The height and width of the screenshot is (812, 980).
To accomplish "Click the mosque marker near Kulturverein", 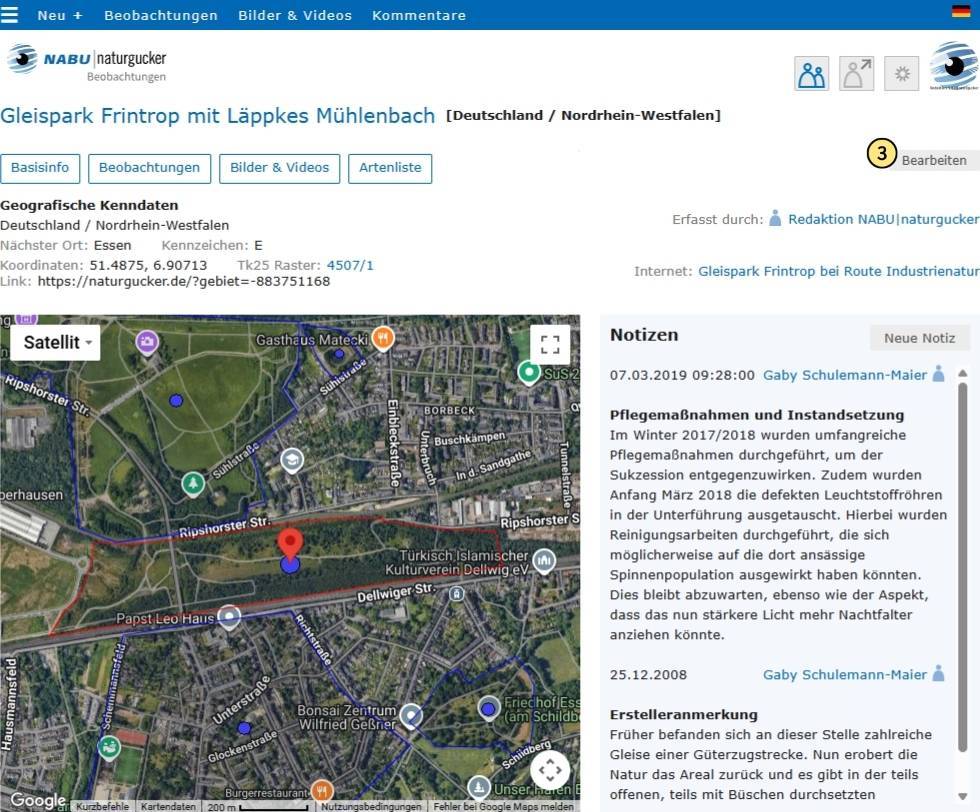I will click(x=544, y=559).
